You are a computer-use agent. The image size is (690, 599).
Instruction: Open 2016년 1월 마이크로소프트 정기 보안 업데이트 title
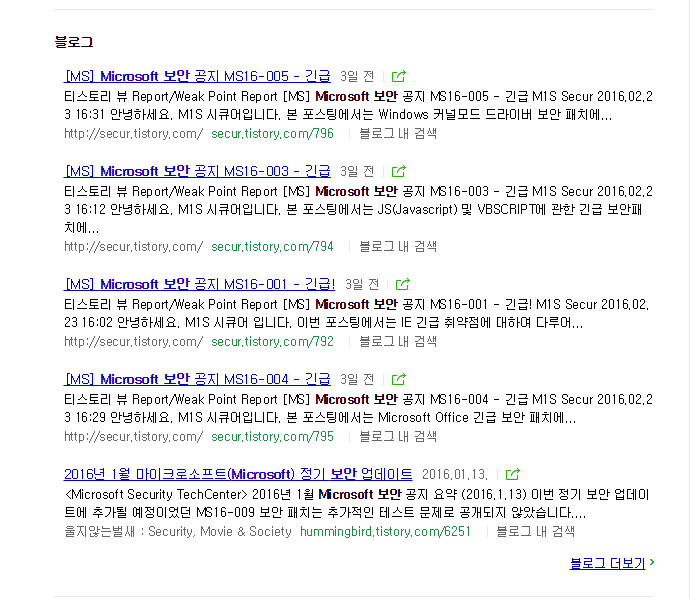(x=238, y=474)
